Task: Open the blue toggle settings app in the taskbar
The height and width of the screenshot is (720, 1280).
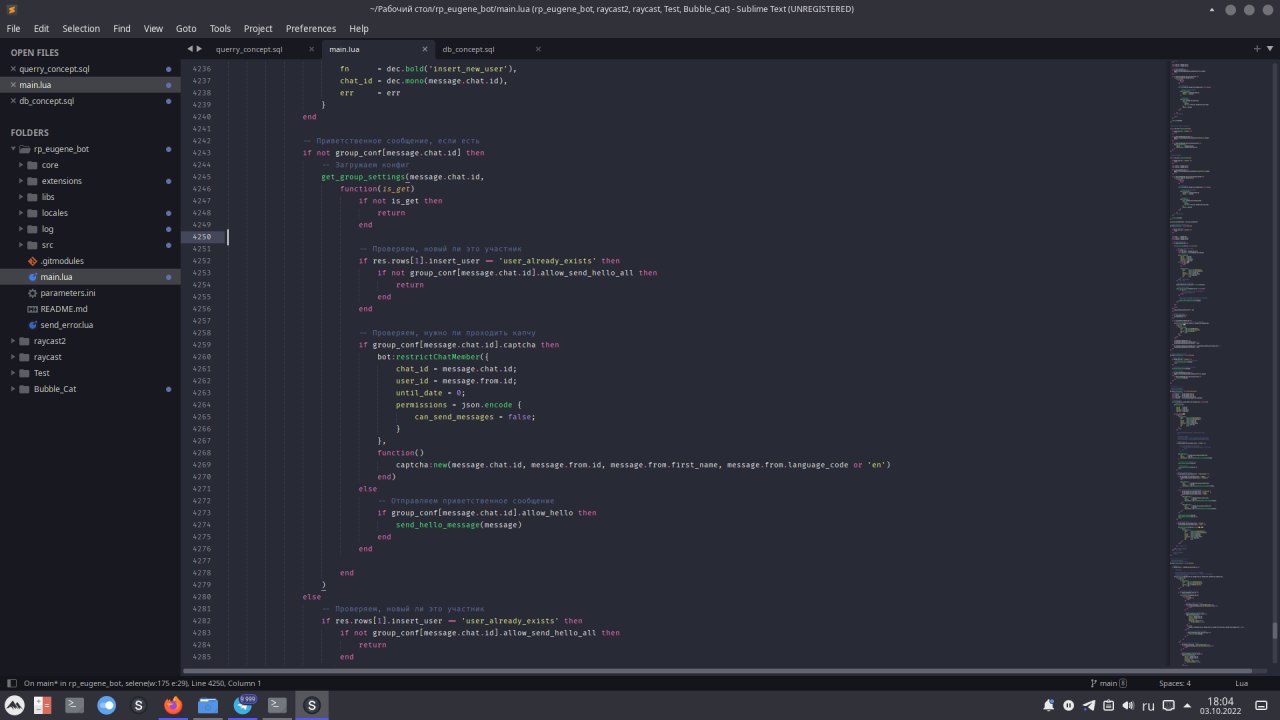Action: (106, 705)
